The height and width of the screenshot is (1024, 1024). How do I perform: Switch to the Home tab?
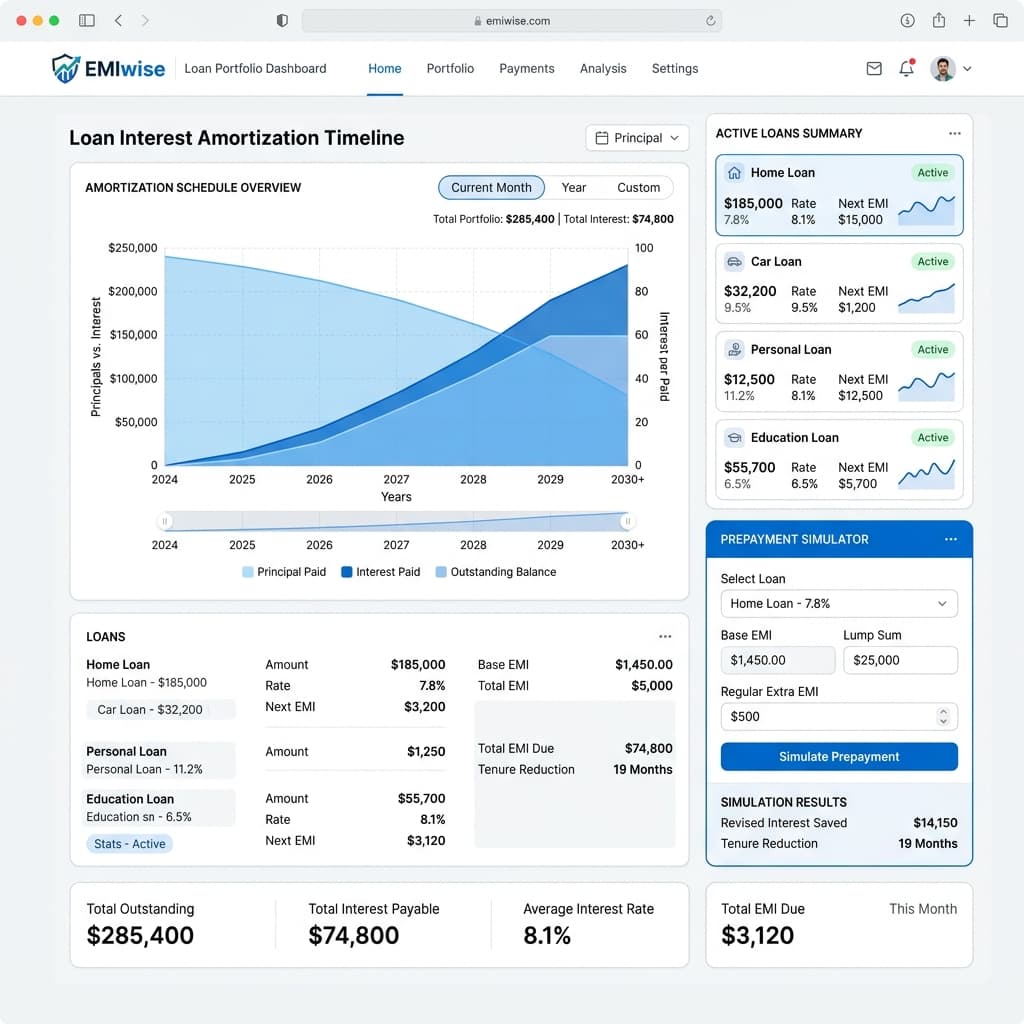[x=385, y=69]
